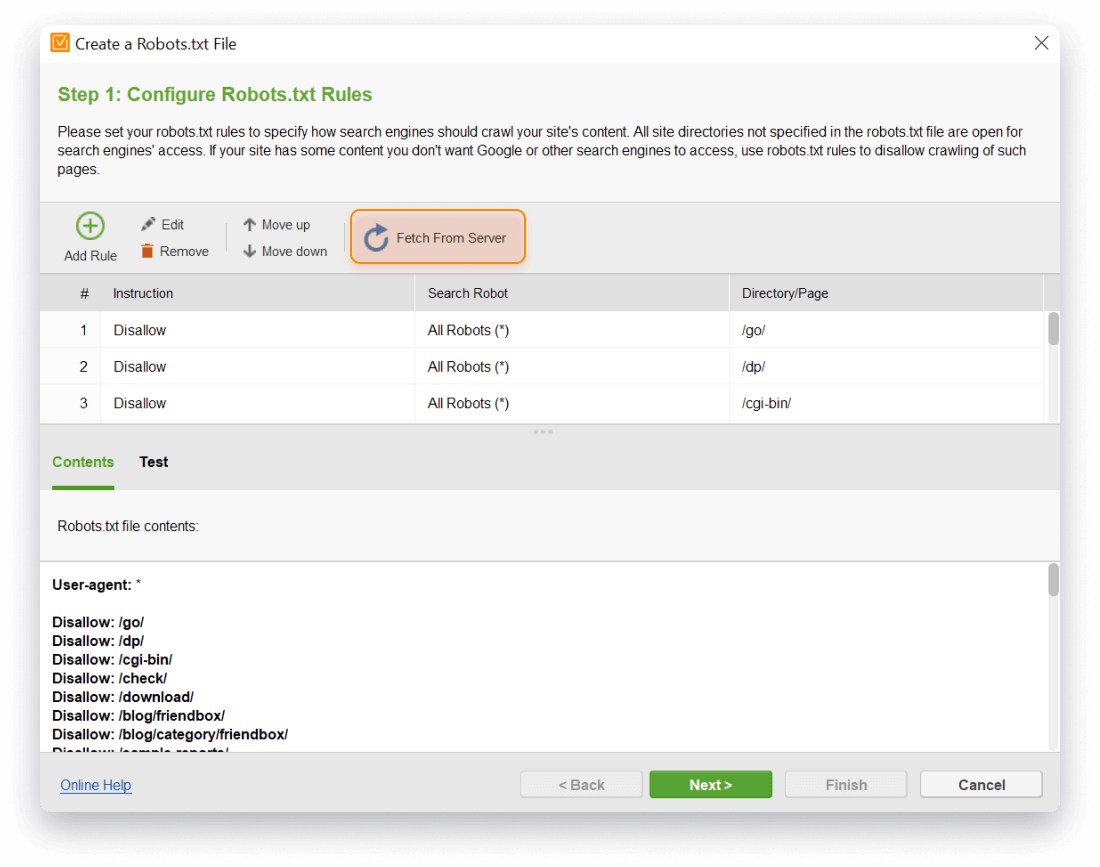The width and height of the screenshot is (1100, 867).
Task: Switch to the Test tab
Action: (x=154, y=462)
